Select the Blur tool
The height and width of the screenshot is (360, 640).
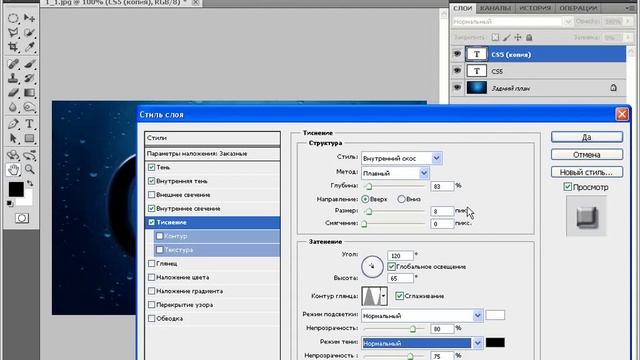(x=13, y=107)
